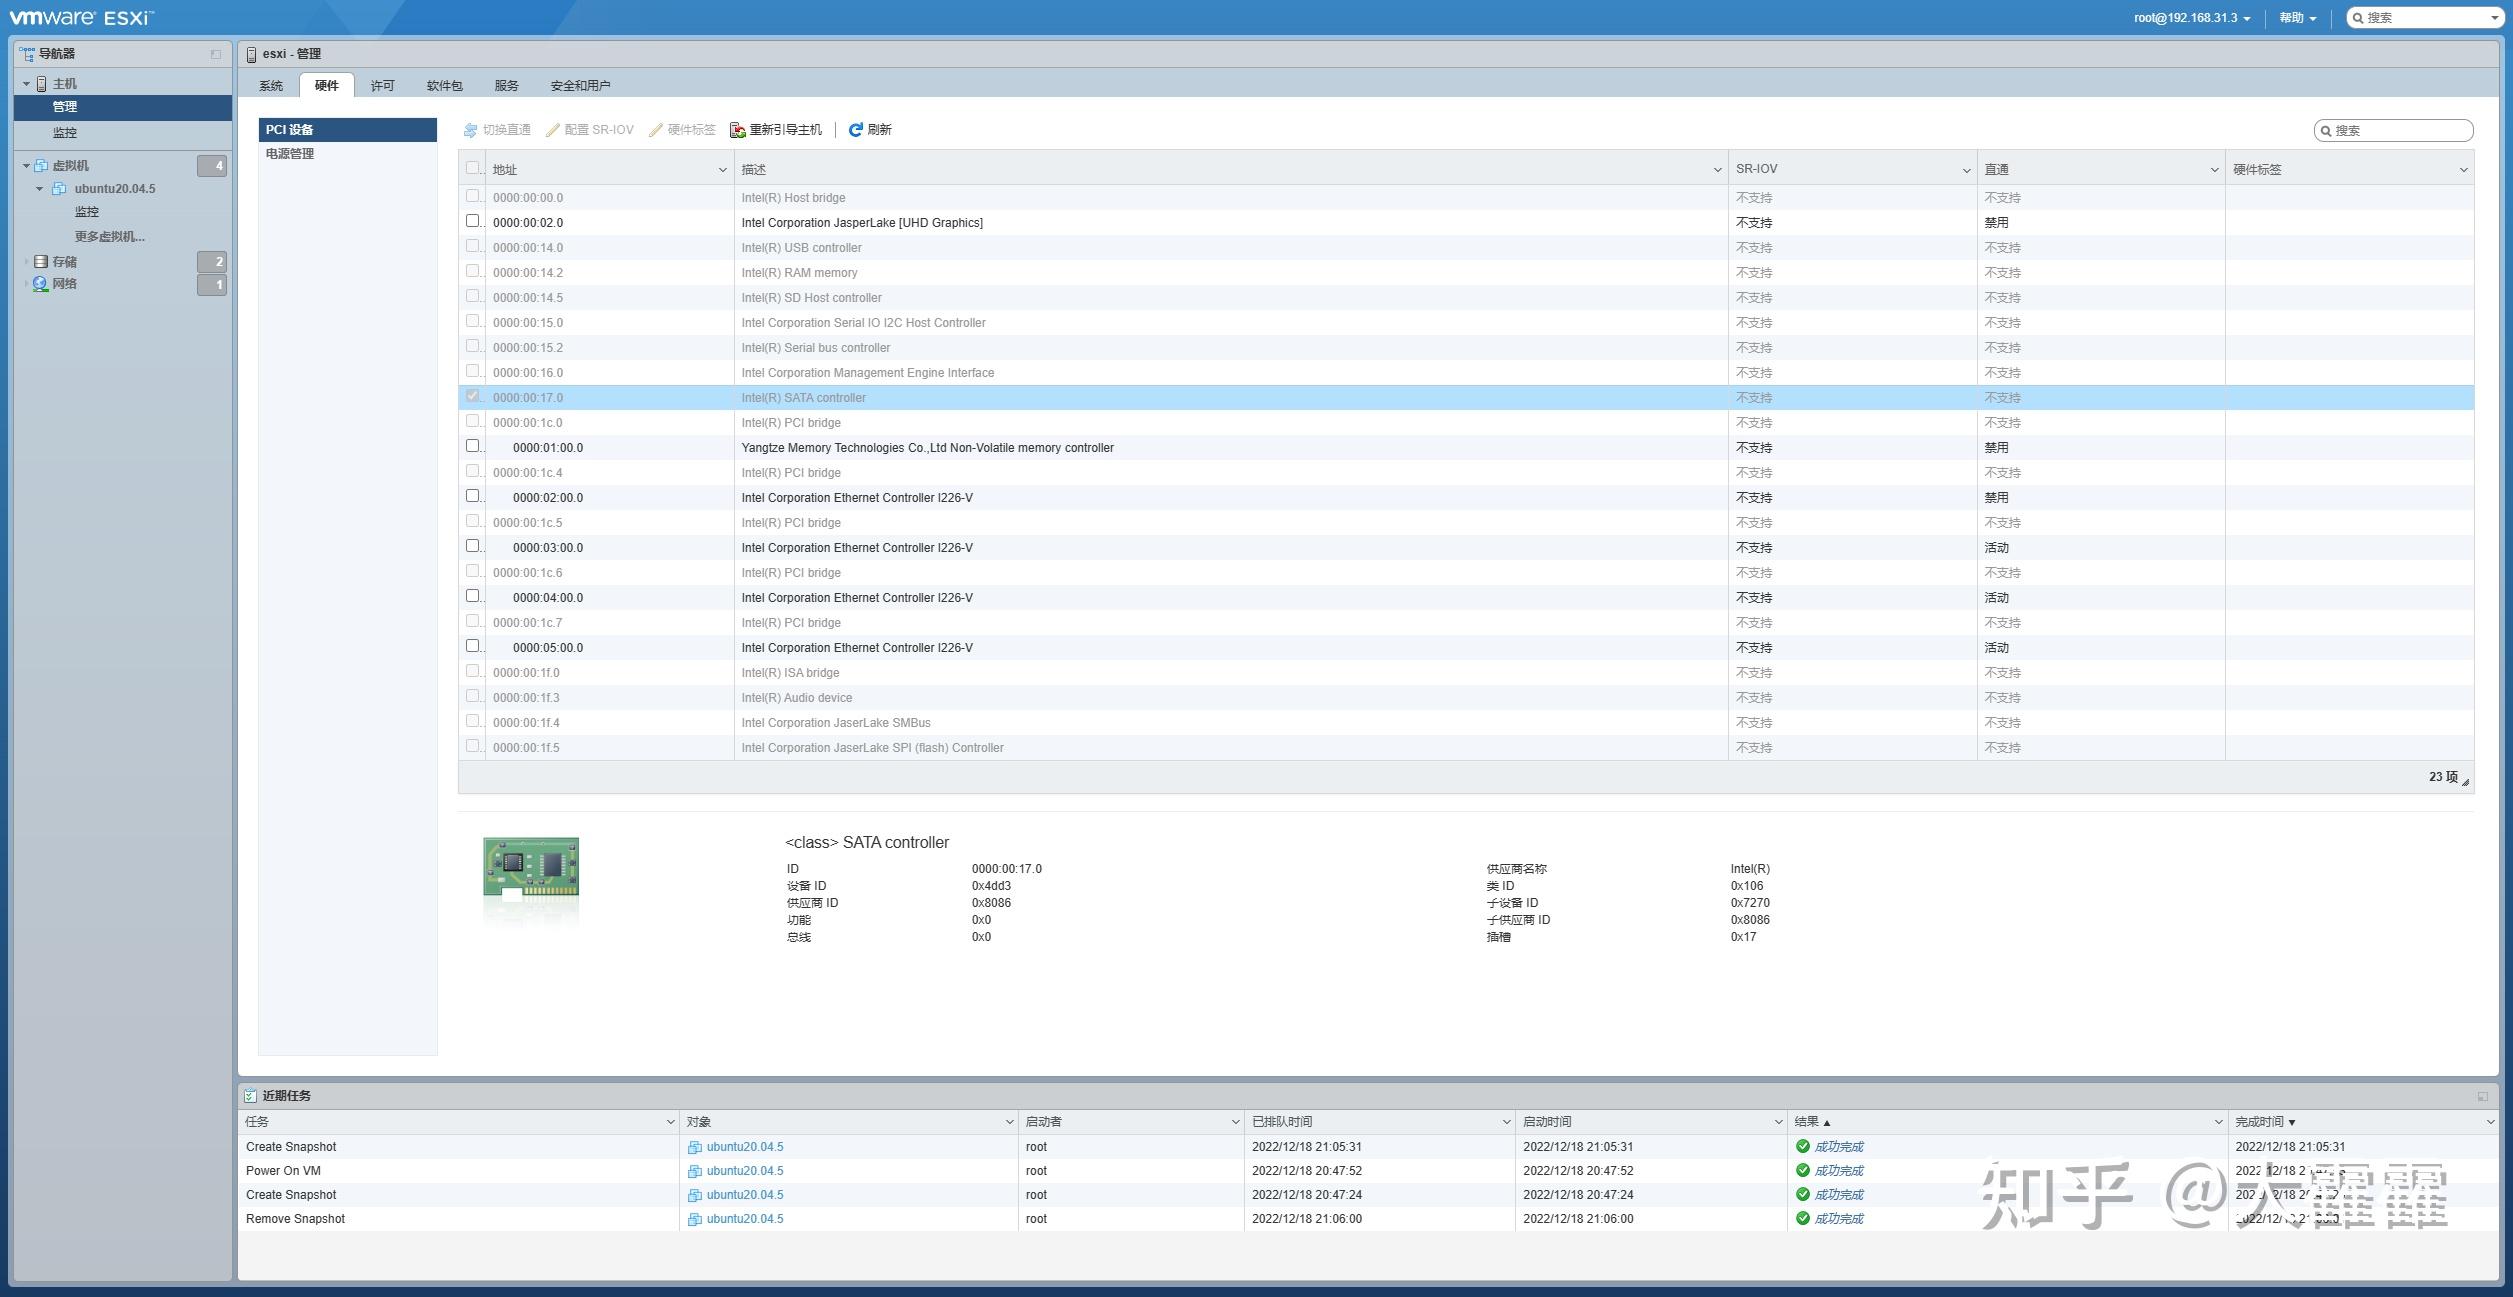
Task: Click the Recent tasks (近期任务) panel icon
Action: pos(250,1096)
